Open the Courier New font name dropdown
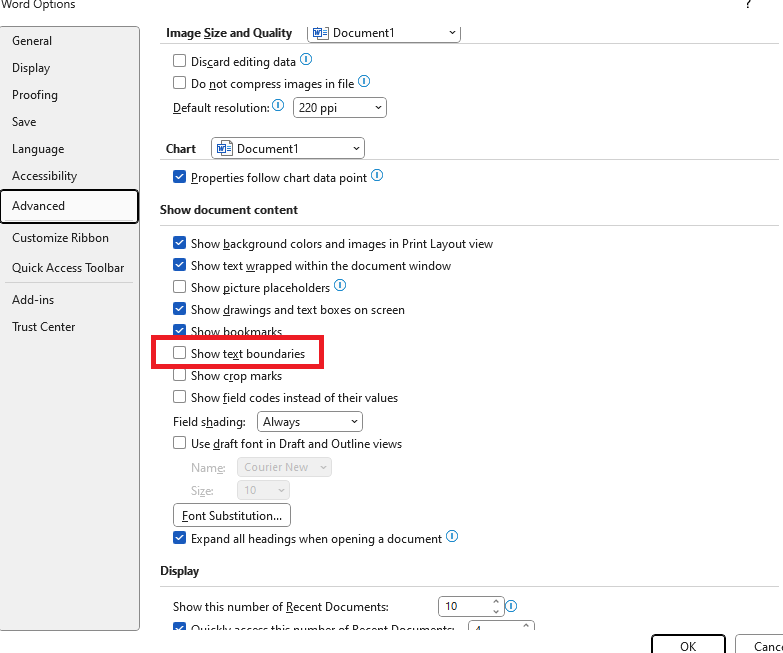The width and height of the screenshot is (783, 653). click(284, 467)
